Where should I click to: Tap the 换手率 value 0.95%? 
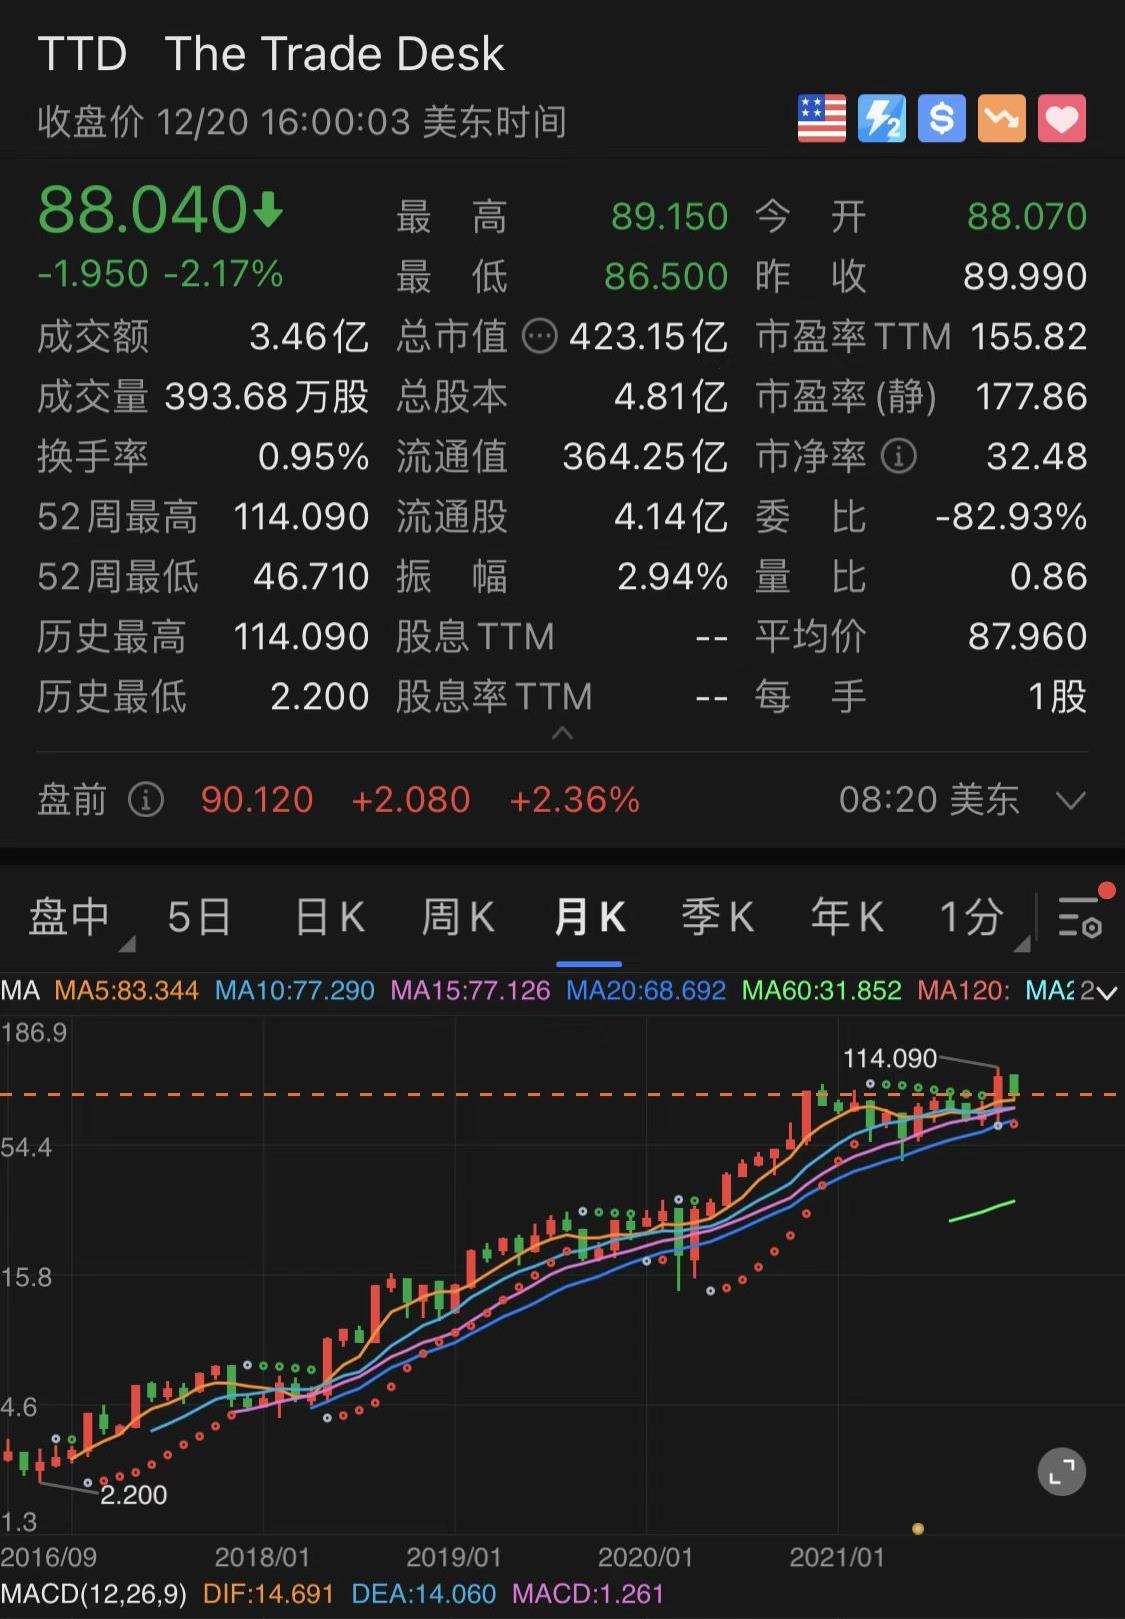[x=314, y=457]
